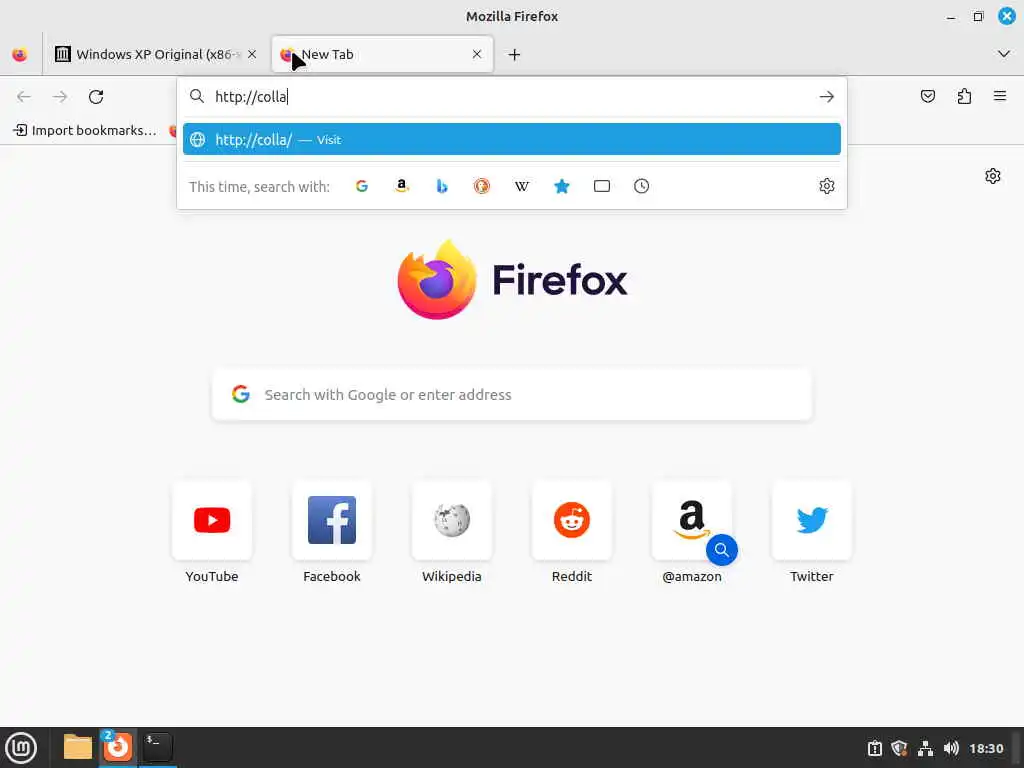1024x768 pixels.
Task: Maximize the Firefox window
Action: (978, 17)
